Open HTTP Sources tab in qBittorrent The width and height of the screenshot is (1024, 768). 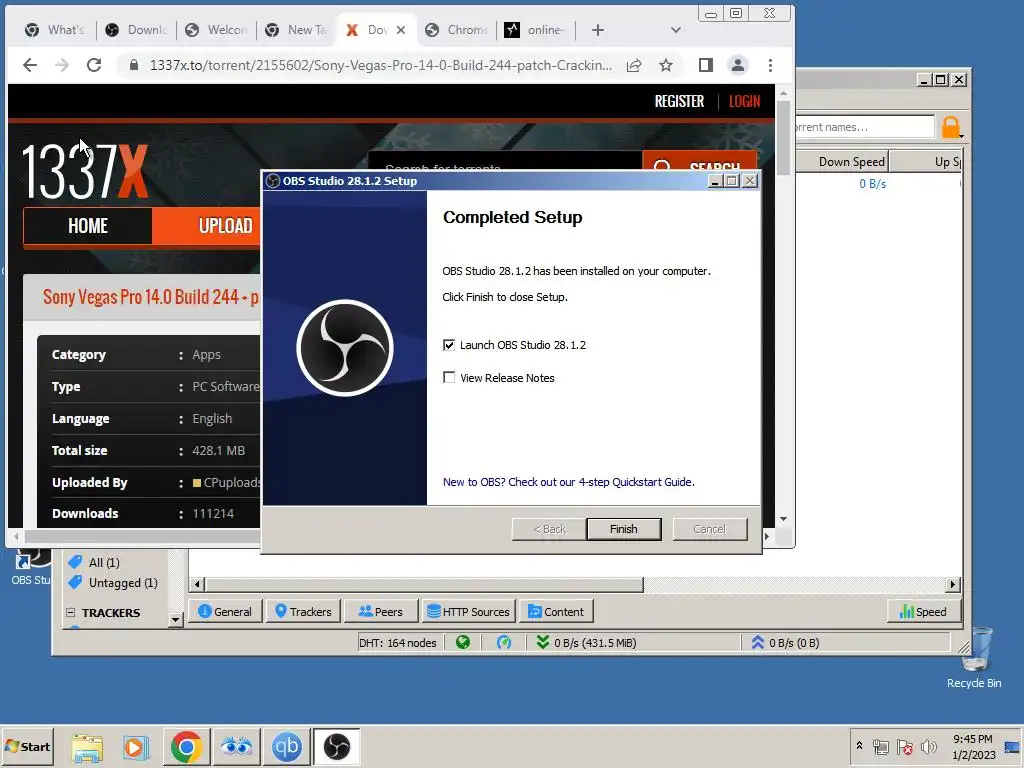click(468, 612)
